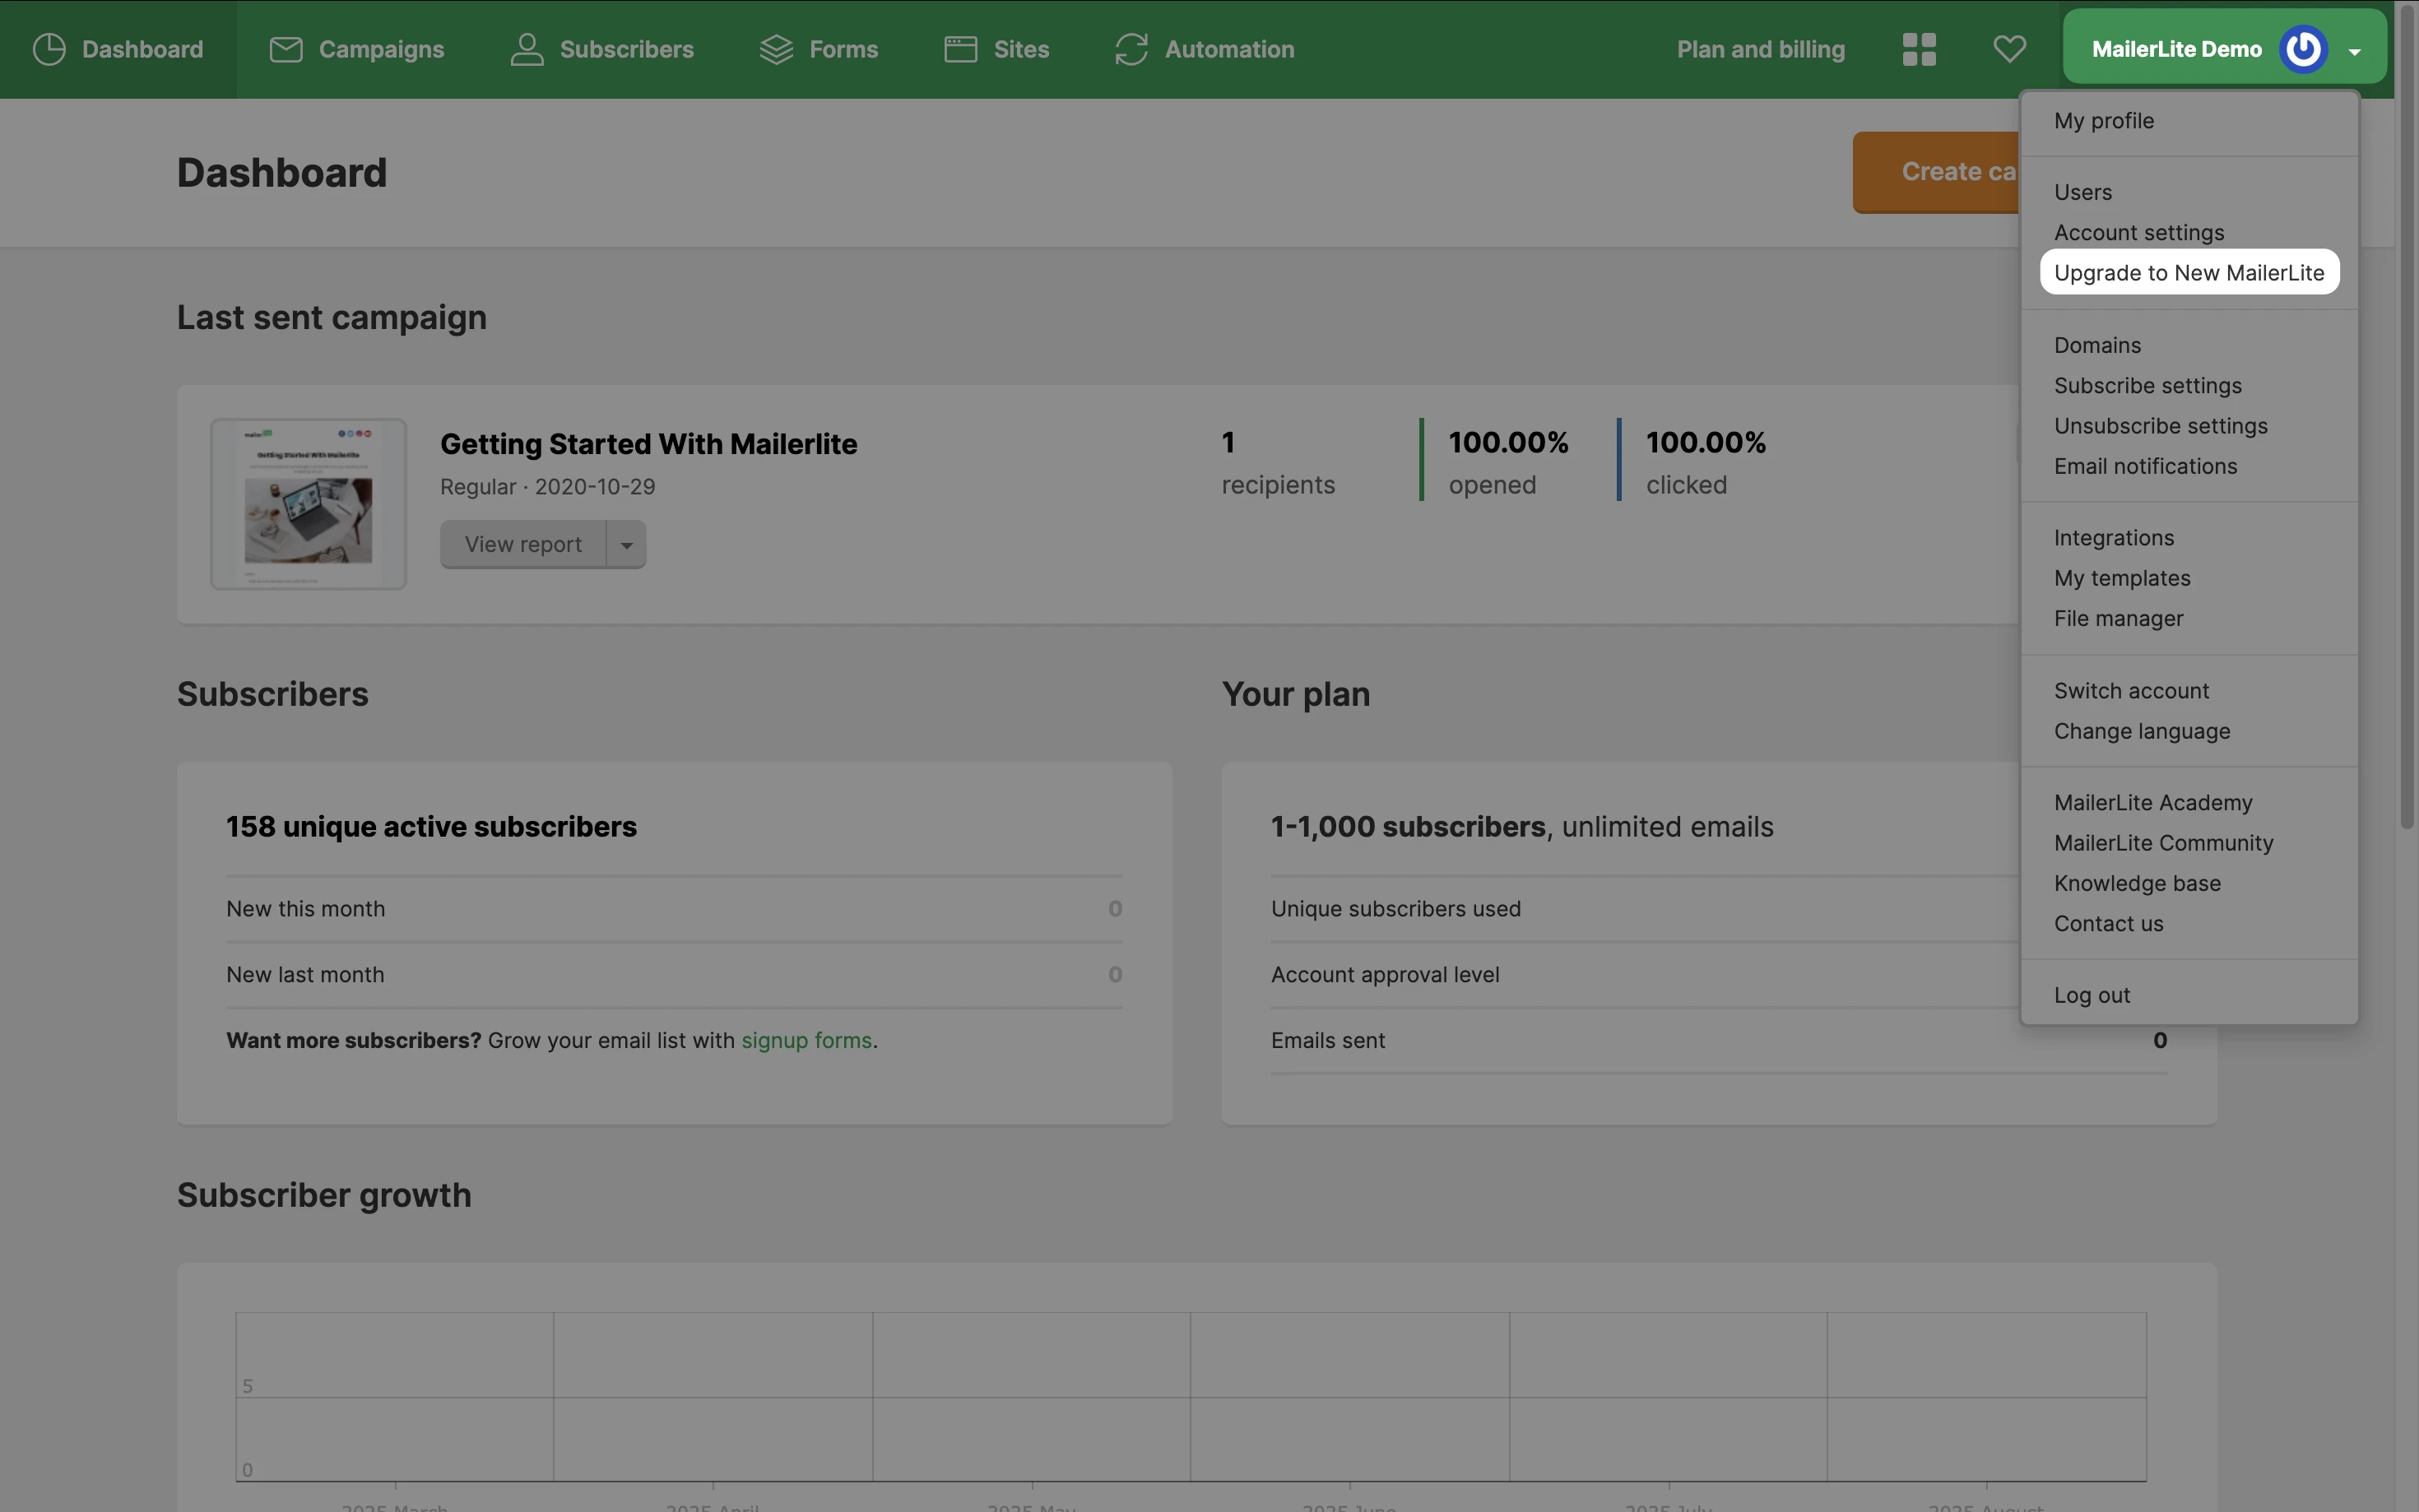Click the 1-1,000 subscribers plan heading
2419x1512 pixels.
coord(1521,827)
